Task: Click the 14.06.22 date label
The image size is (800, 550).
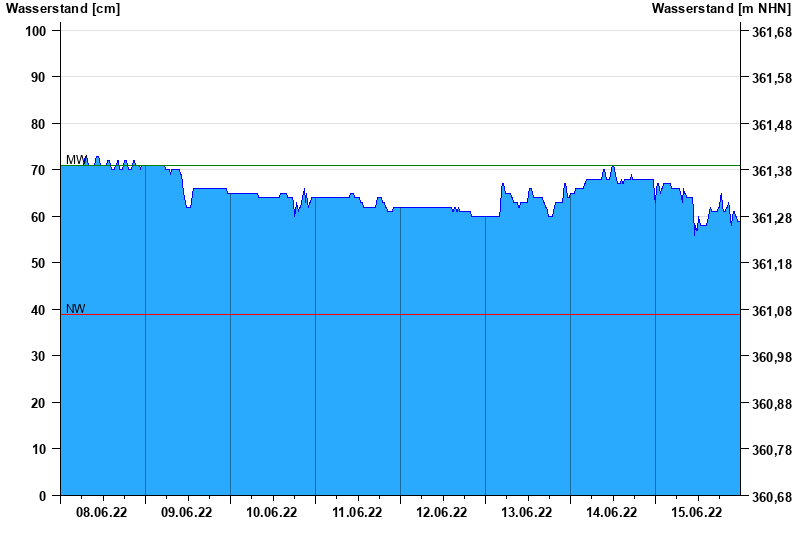Action: click(611, 512)
